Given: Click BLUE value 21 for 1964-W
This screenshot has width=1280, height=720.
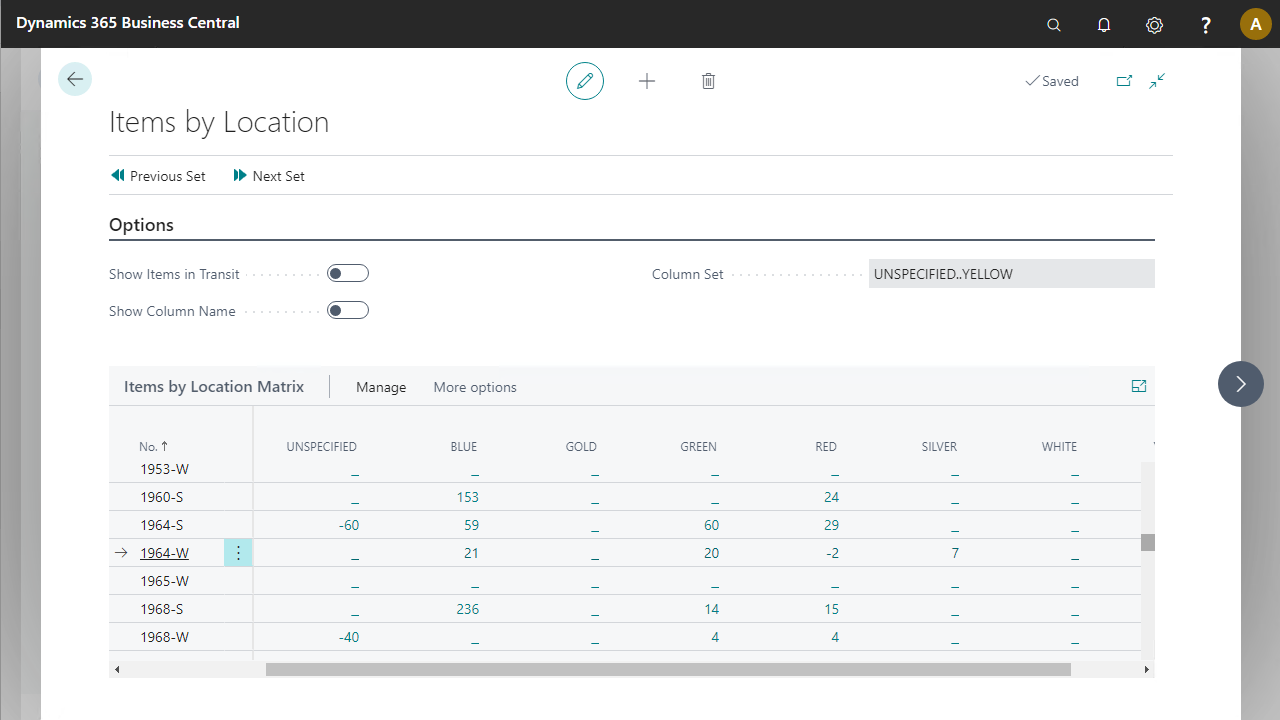Looking at the screenshot, I should click(471, 553).
